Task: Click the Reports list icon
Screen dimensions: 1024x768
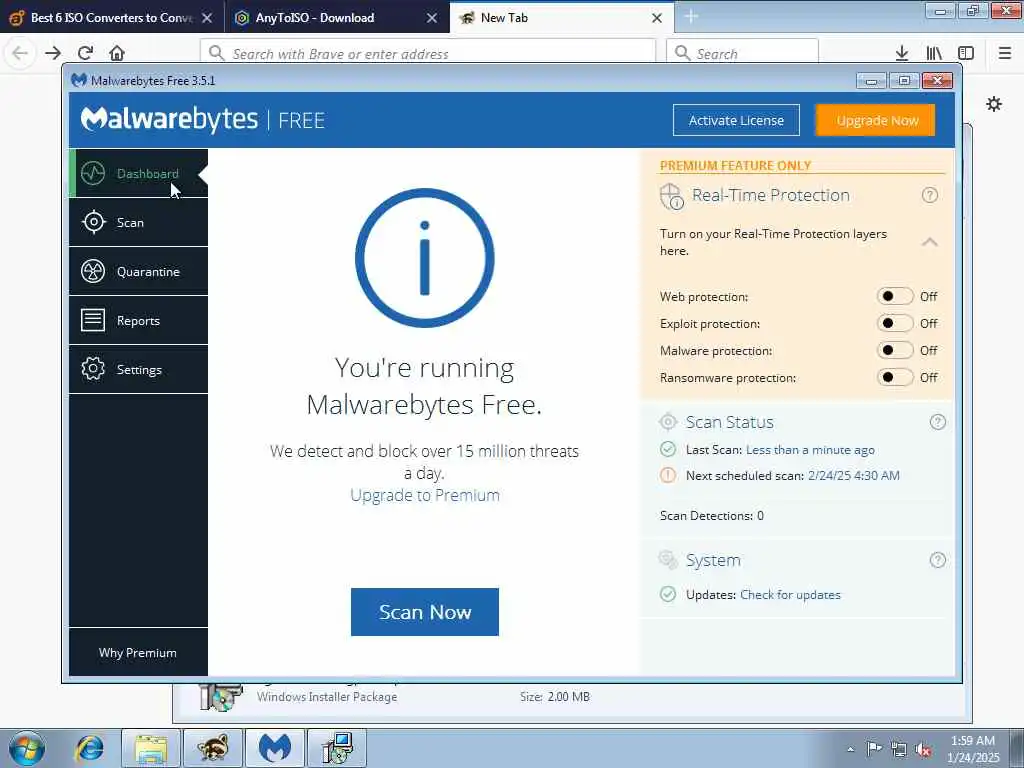Action: pyautogui.click(x=93, y=320)
